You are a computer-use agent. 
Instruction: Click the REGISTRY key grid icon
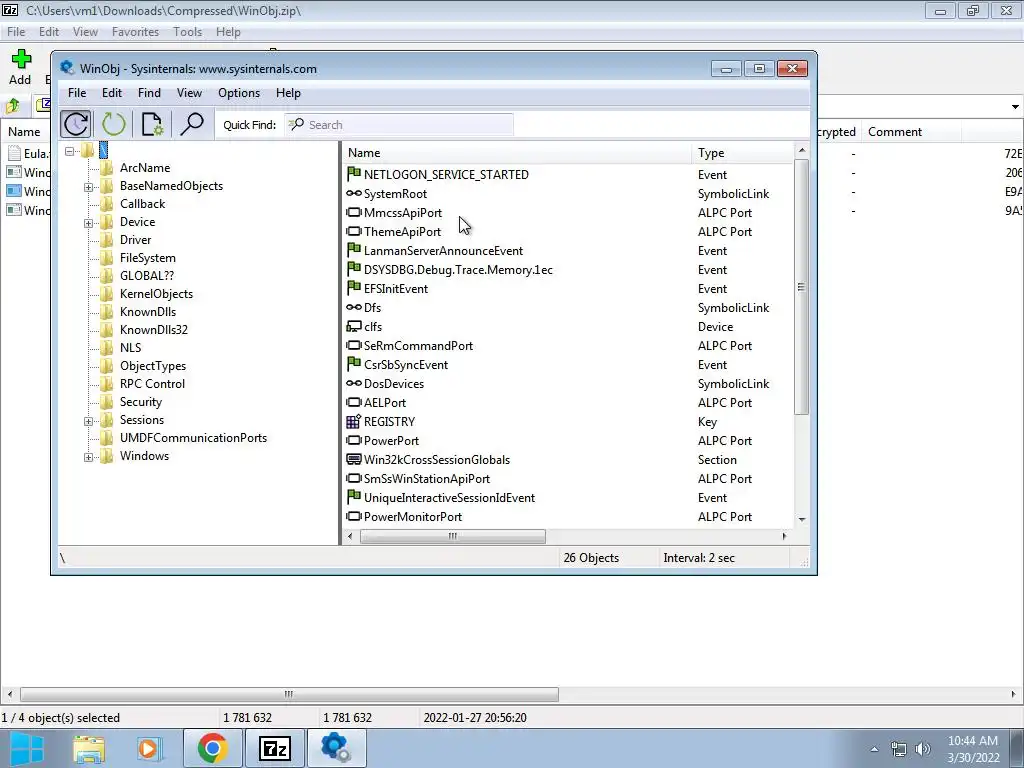coord(353,422)
